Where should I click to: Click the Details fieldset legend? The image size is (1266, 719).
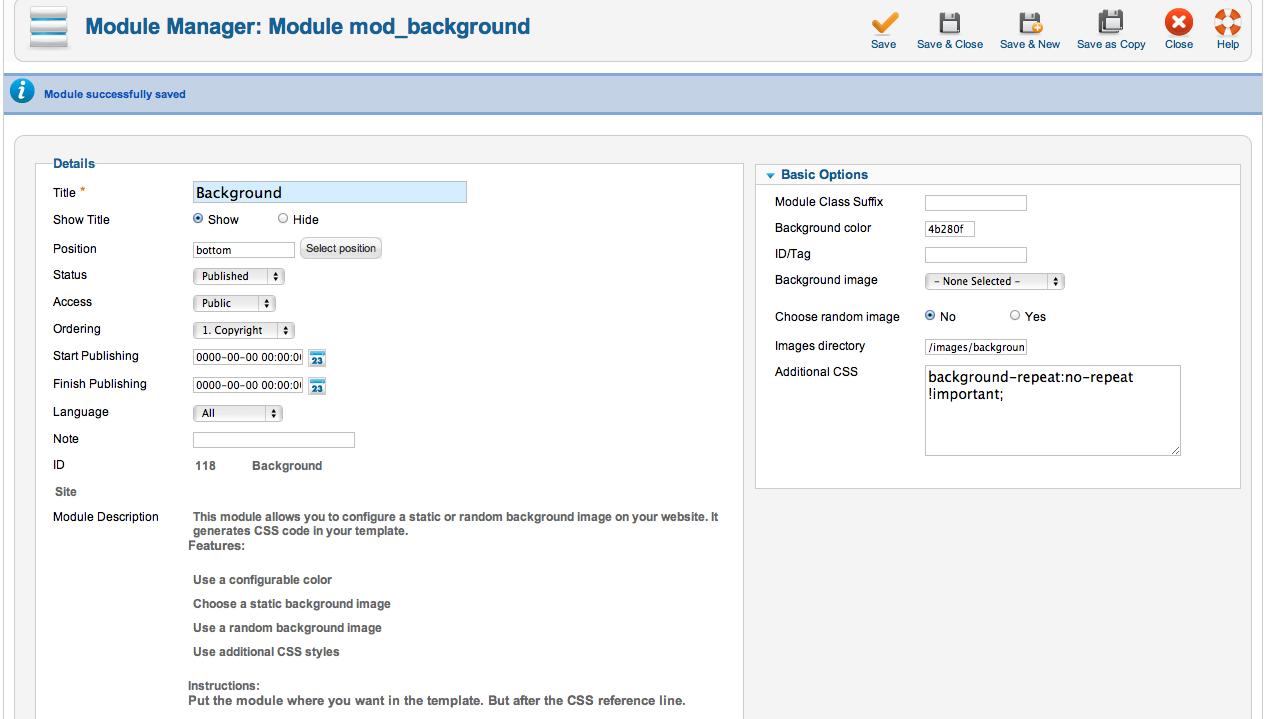[74, 164]
